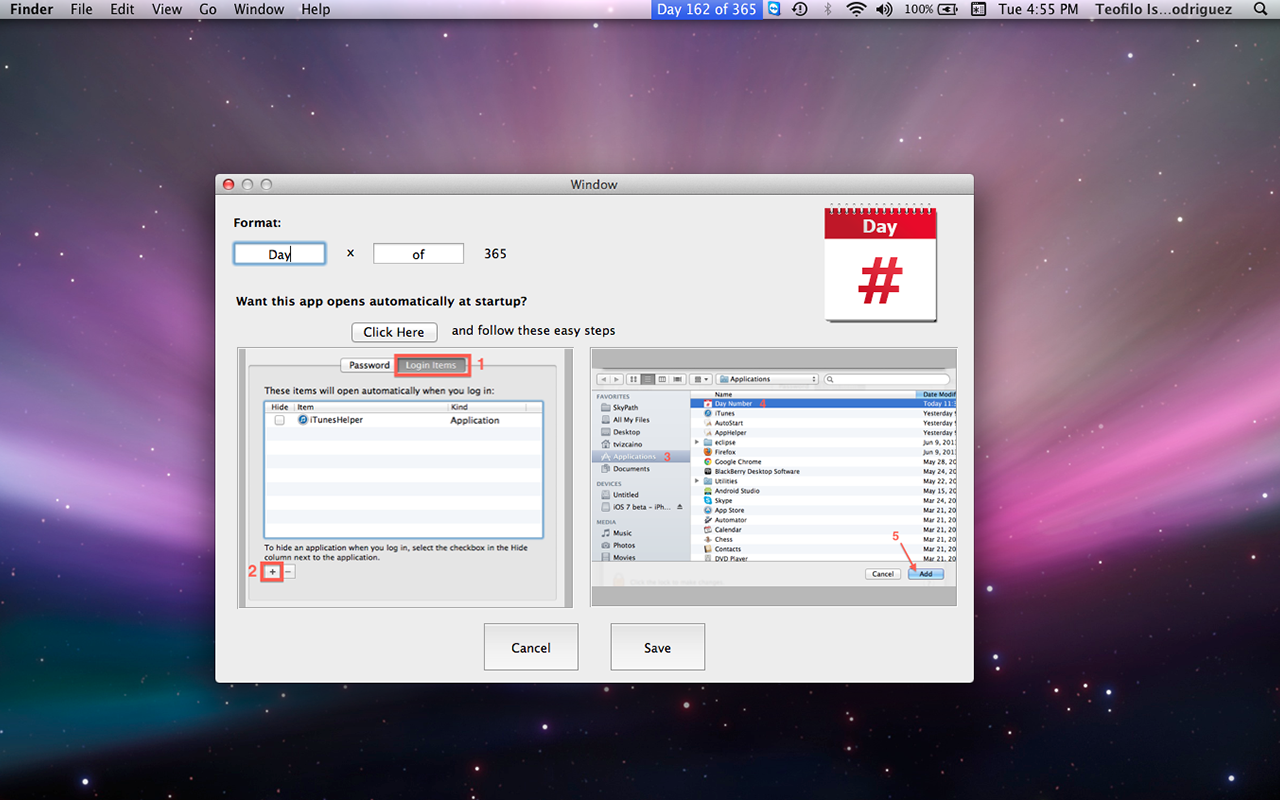Open Spotlight search magnifier in menu bar
1280x800 pixels.
pos(1259,9)
